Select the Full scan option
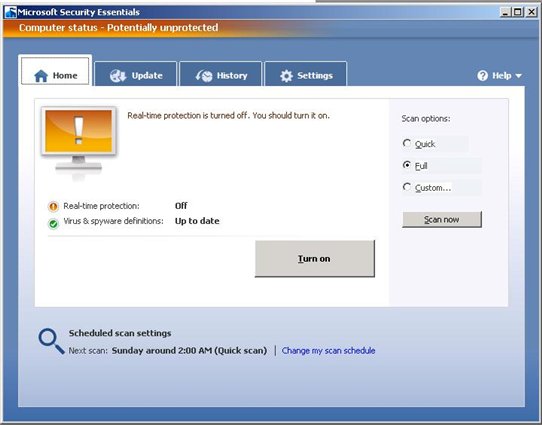This screenshot has height=425, width=542. 407,165
